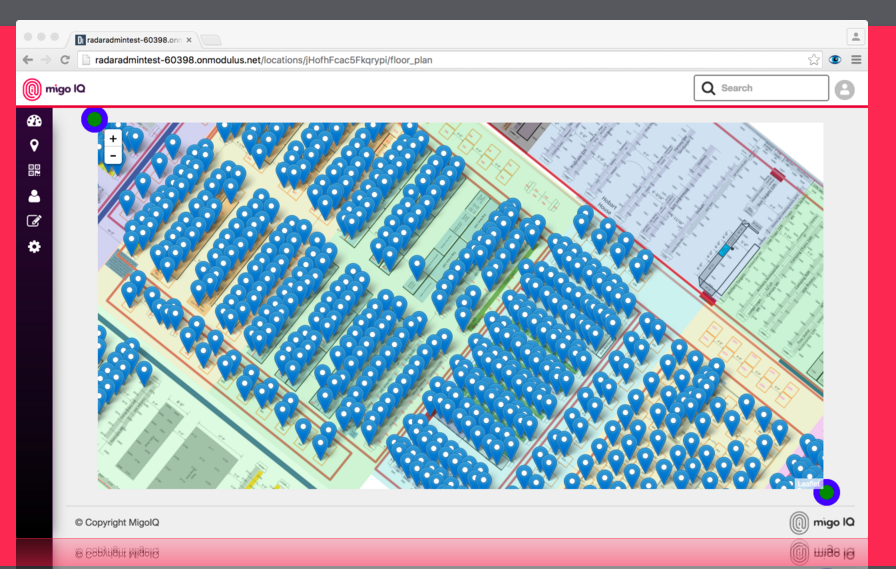Bookmark this page with the star icon
The image size is (896, 569).
(815, 60)
